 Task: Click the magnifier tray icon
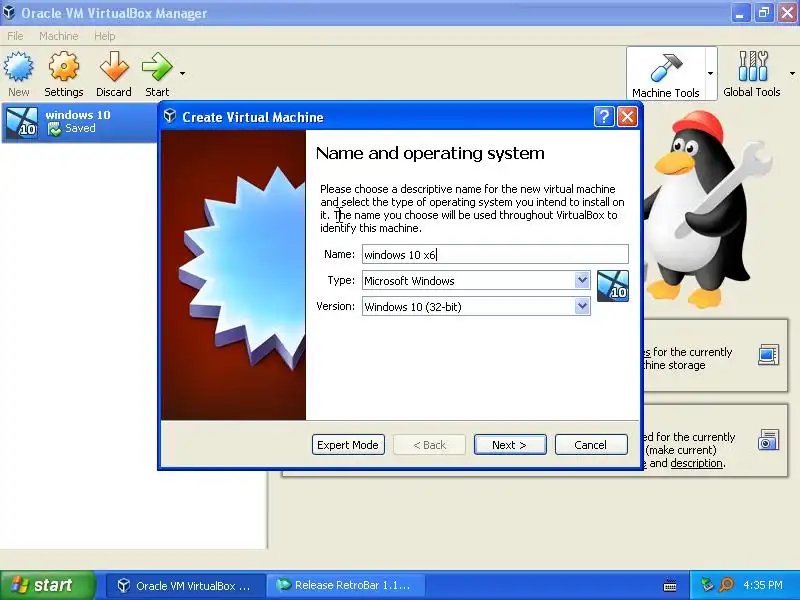(x=726, y=585)
